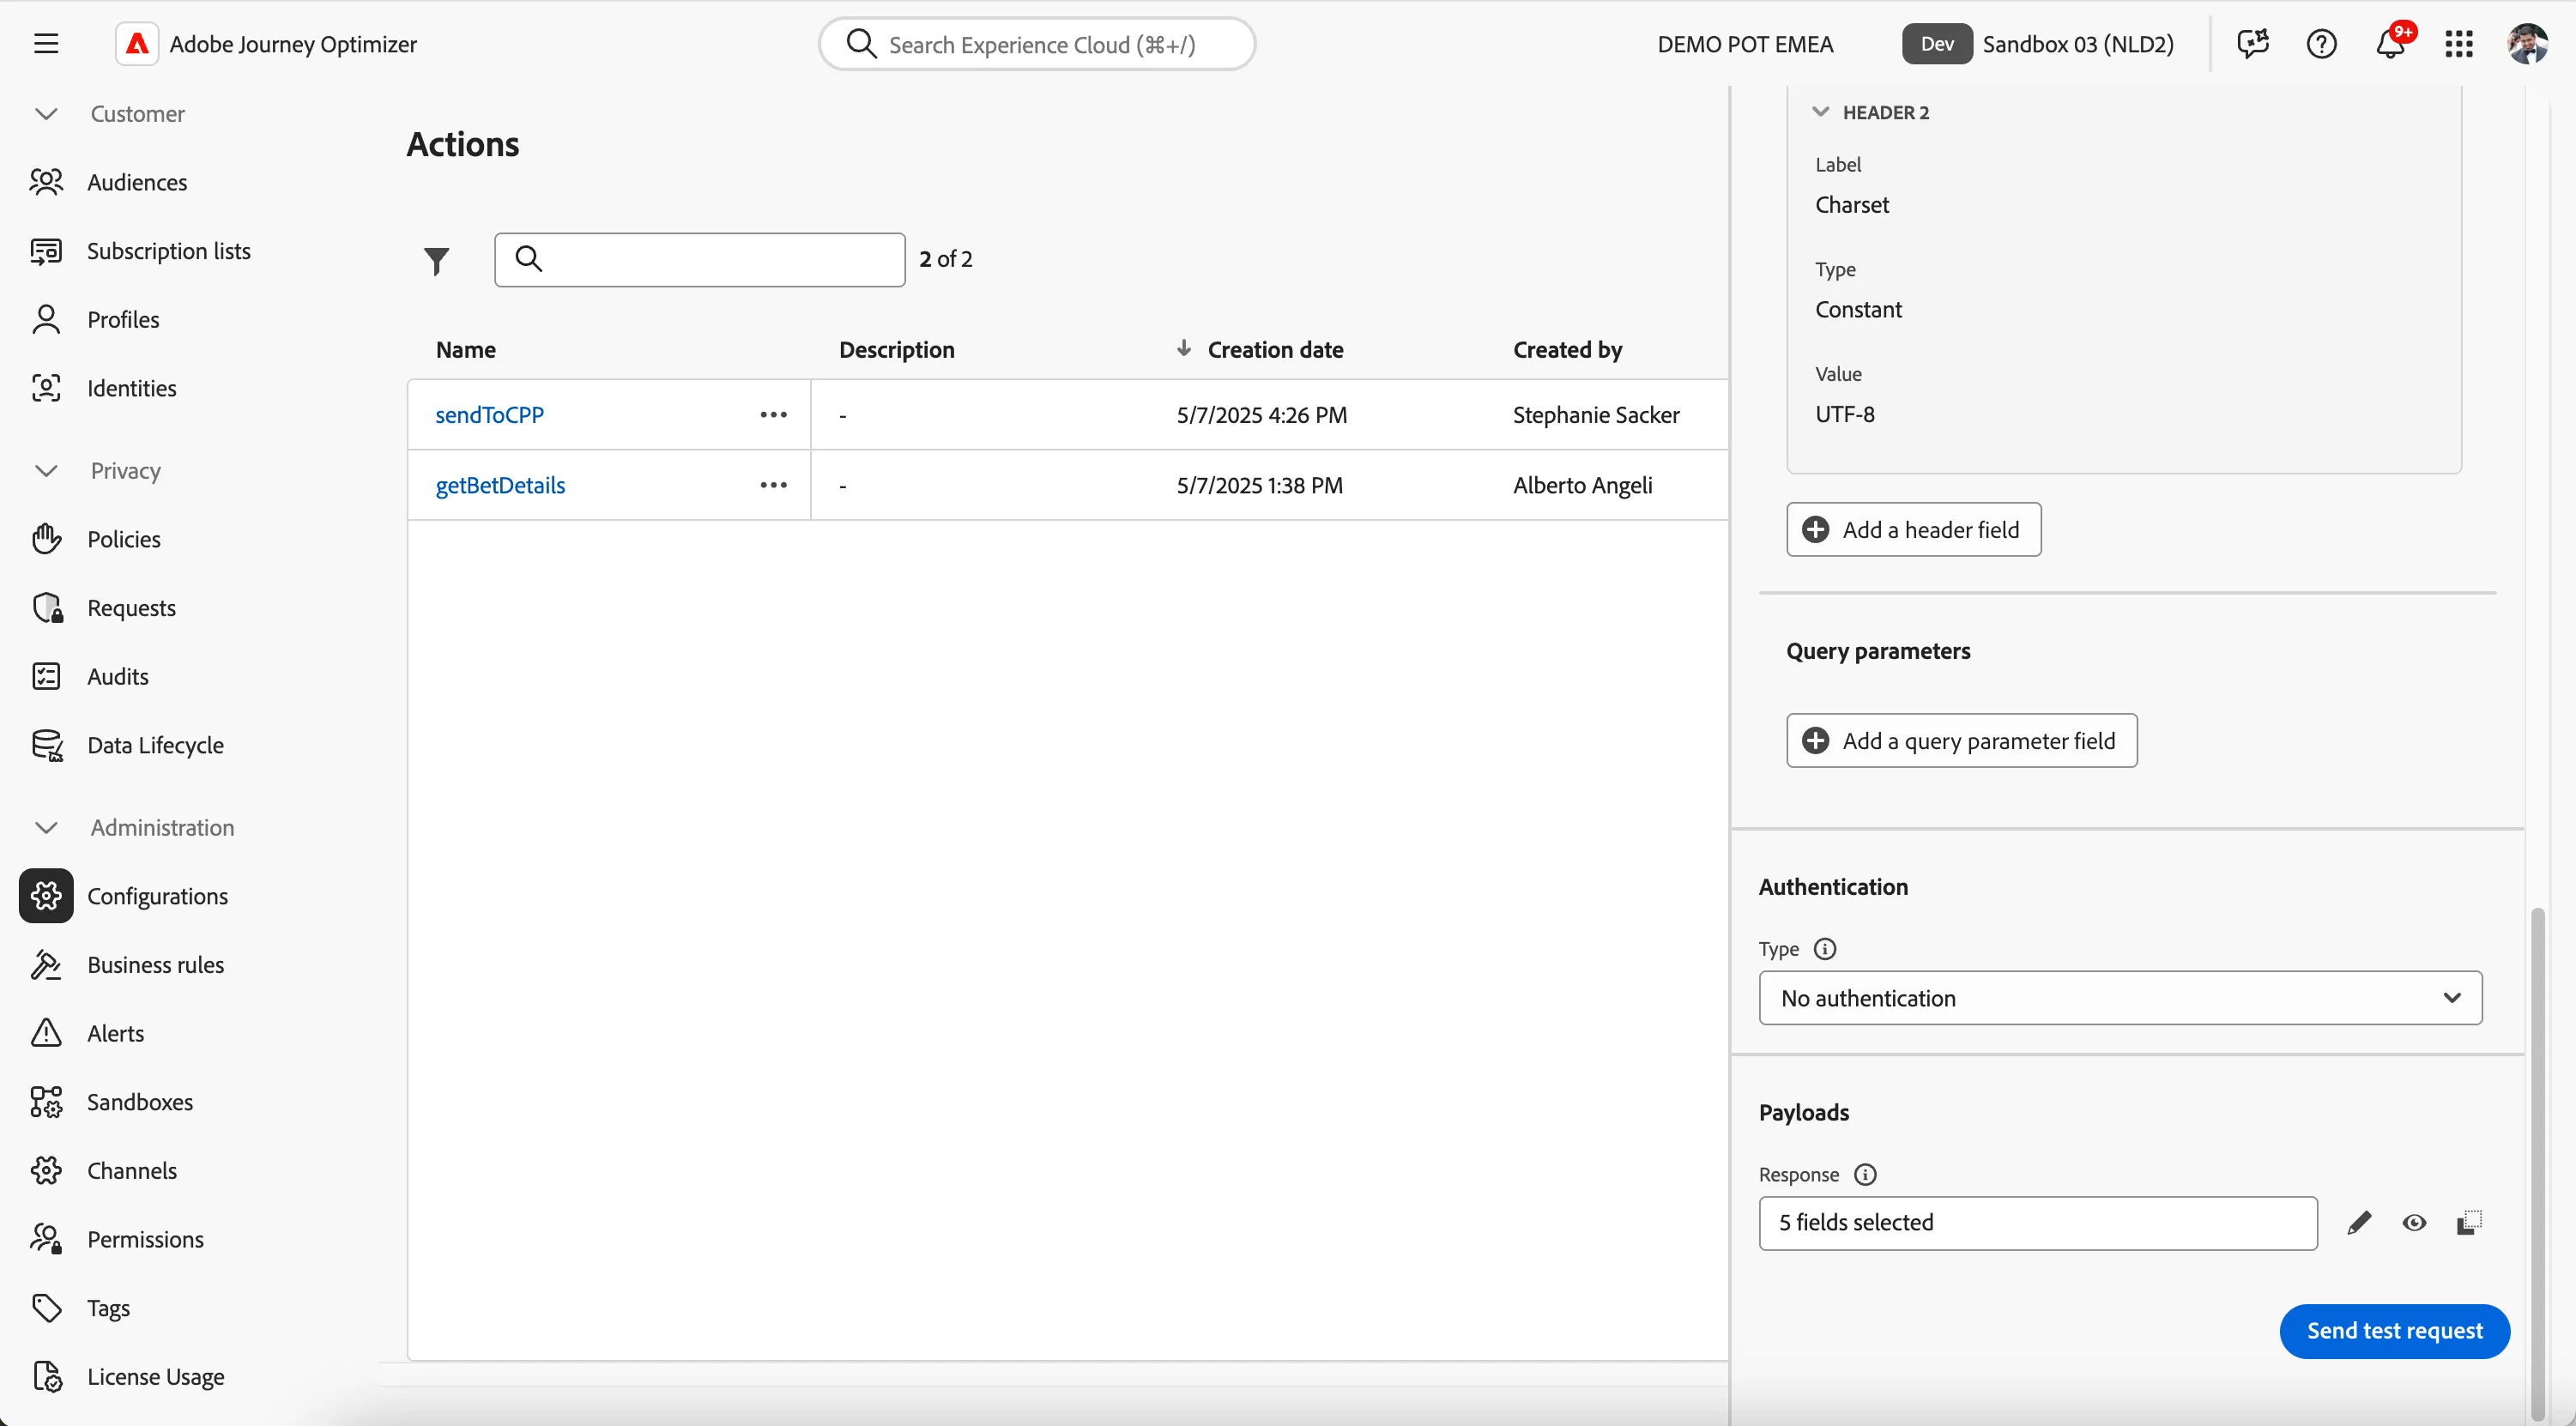This screenshot has height=1426, width=2576.
Task: Open the sendToCPP more options menu
Action: (x=773, y=414)
